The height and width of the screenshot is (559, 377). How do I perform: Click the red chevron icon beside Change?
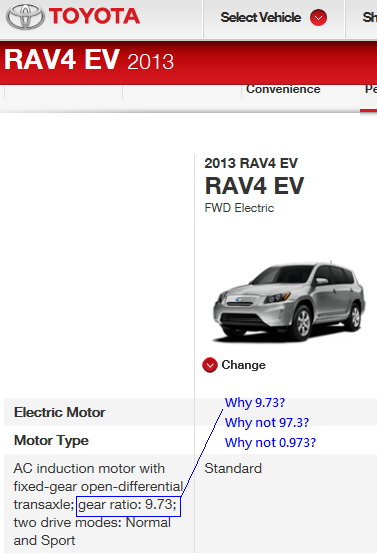coord(210,365)
